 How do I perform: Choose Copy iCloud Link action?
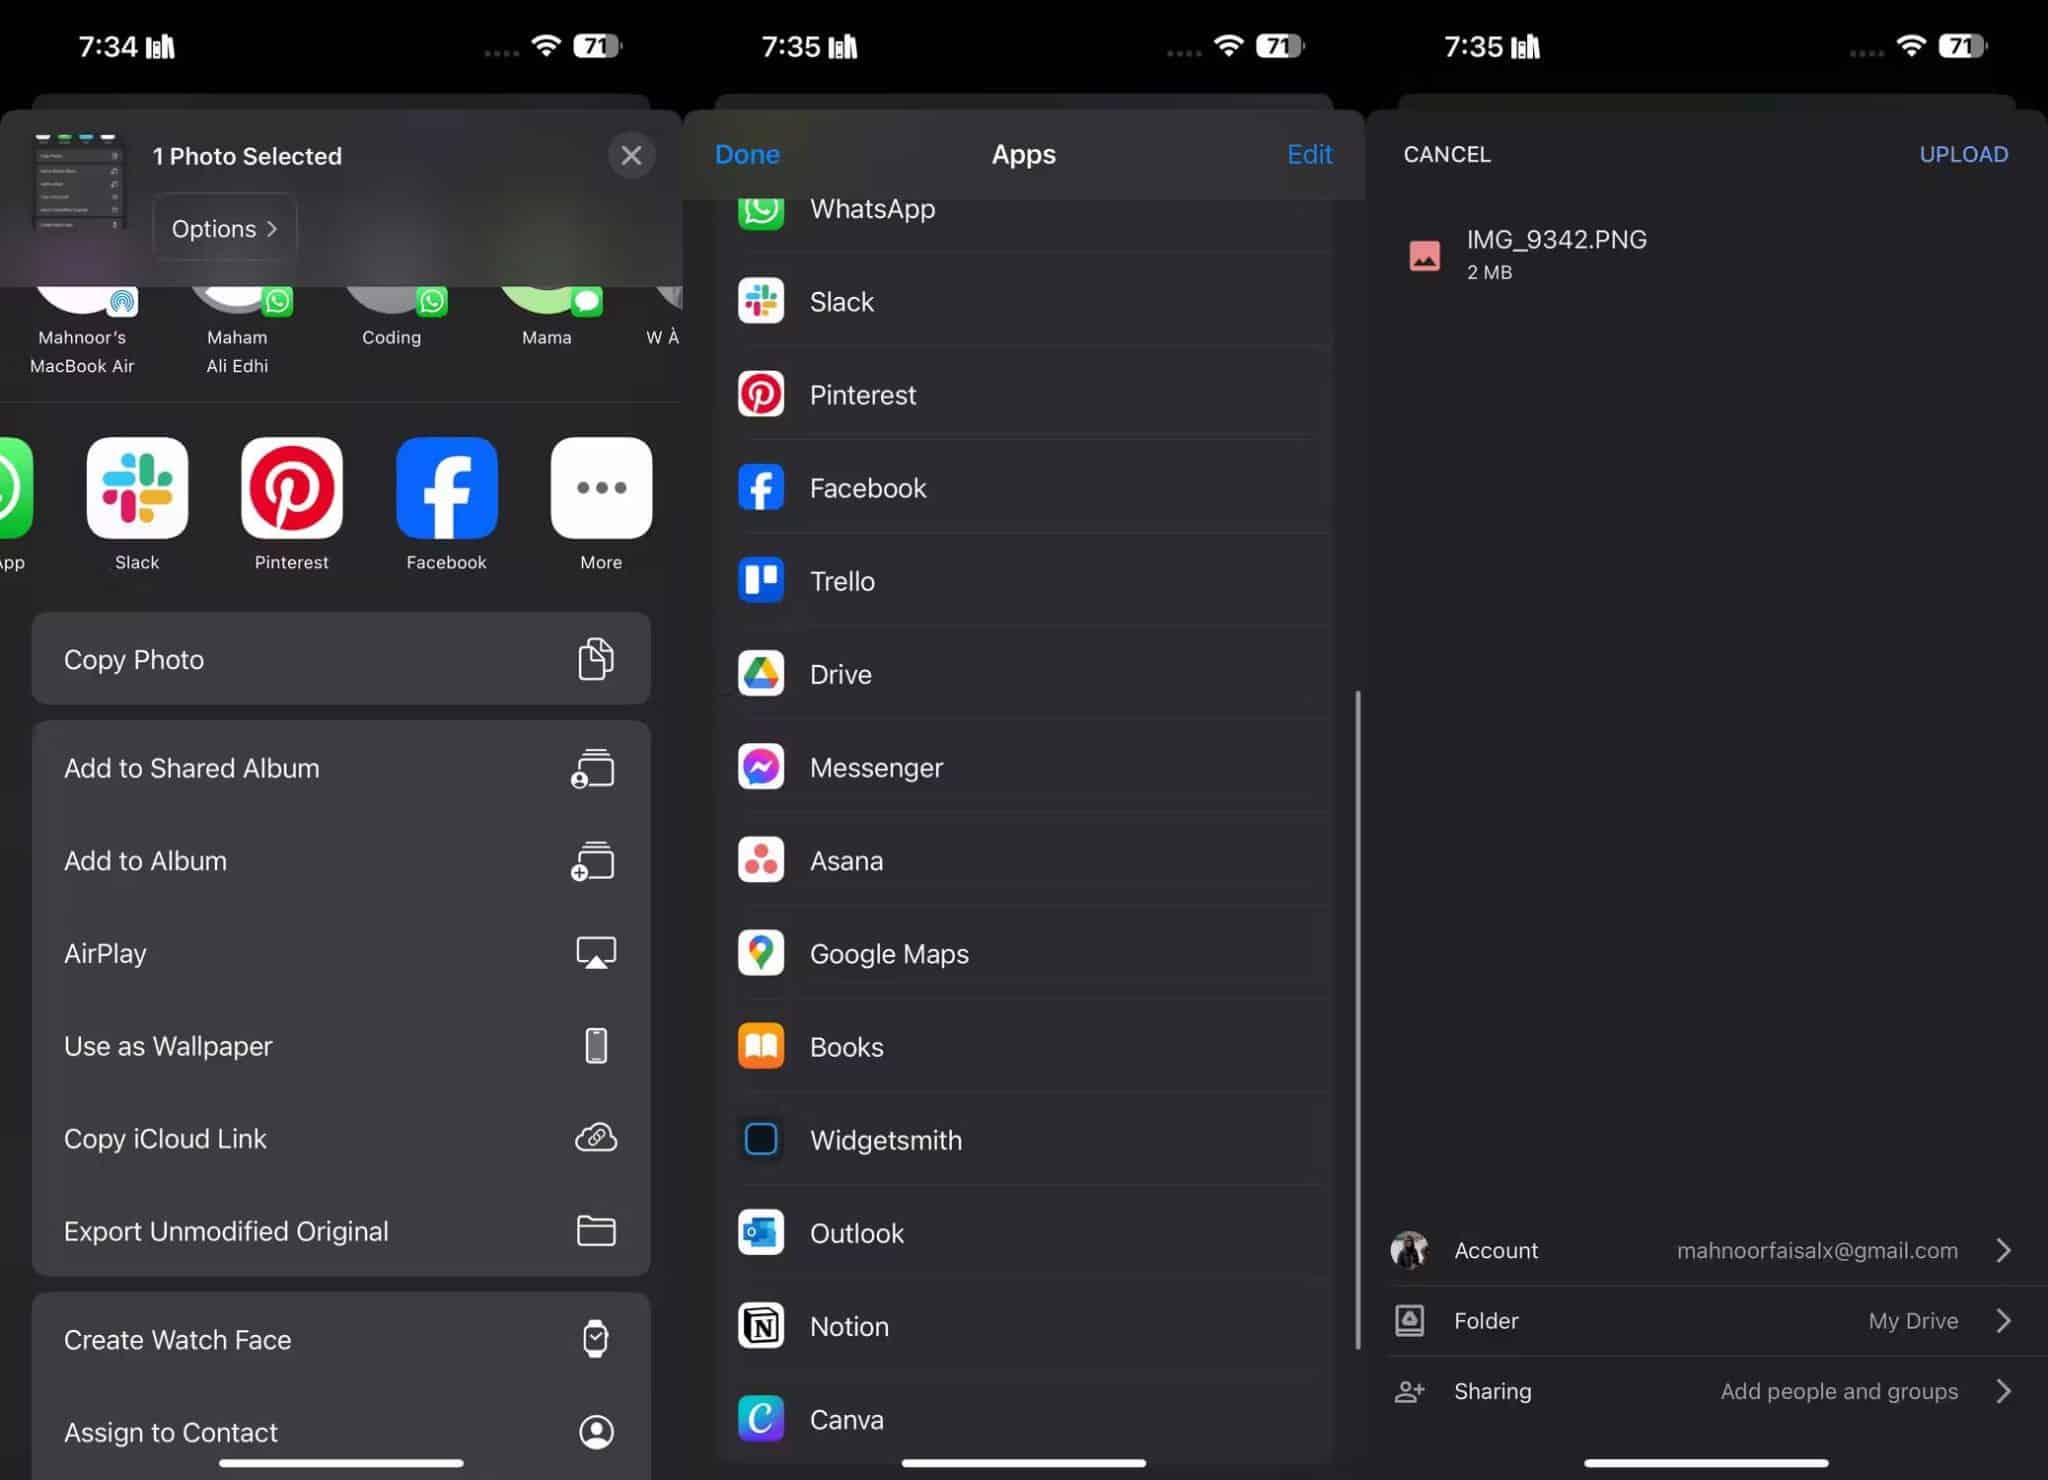[x=340, y=1138]
